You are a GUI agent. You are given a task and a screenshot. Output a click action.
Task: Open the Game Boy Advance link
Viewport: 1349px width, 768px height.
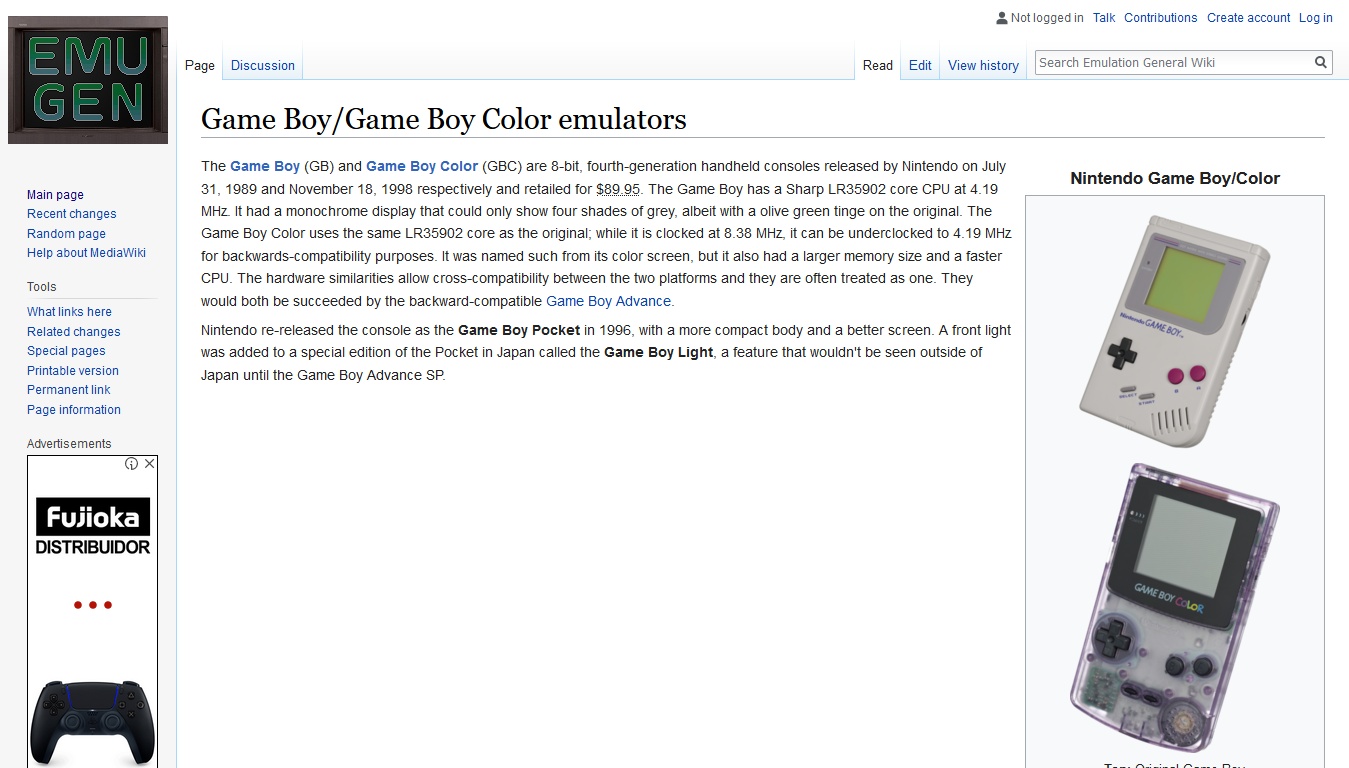tap(608, 301)
